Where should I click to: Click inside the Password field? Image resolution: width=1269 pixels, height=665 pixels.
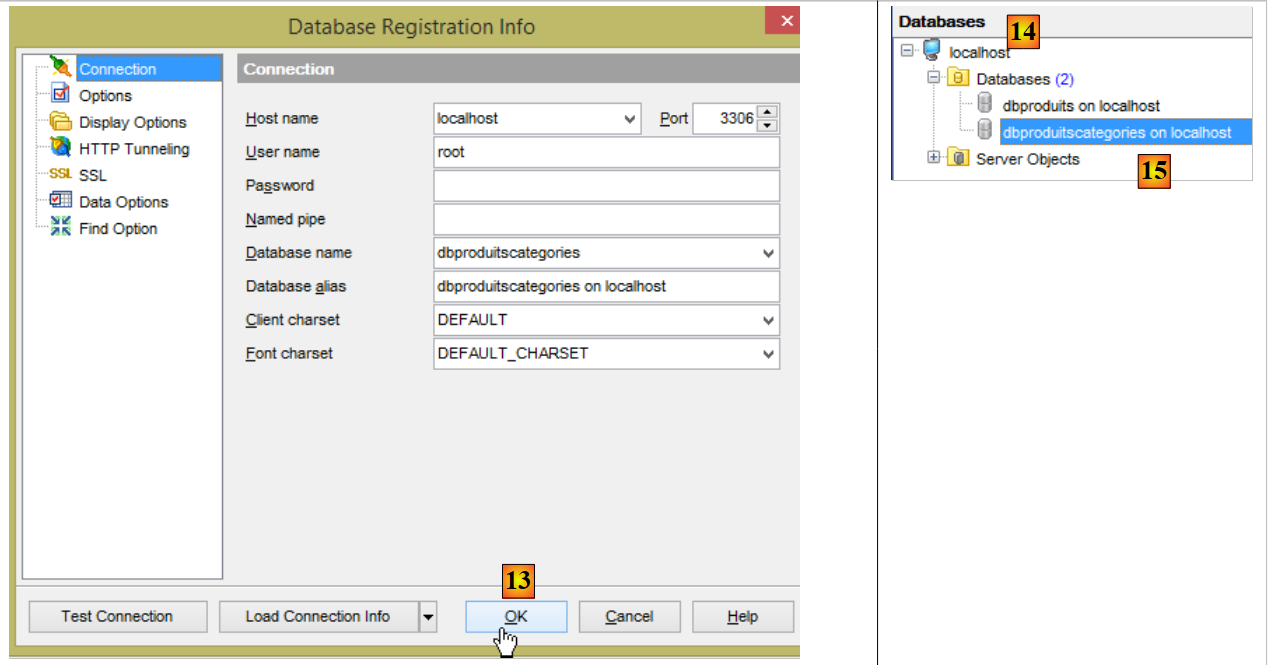coord(606,186)
